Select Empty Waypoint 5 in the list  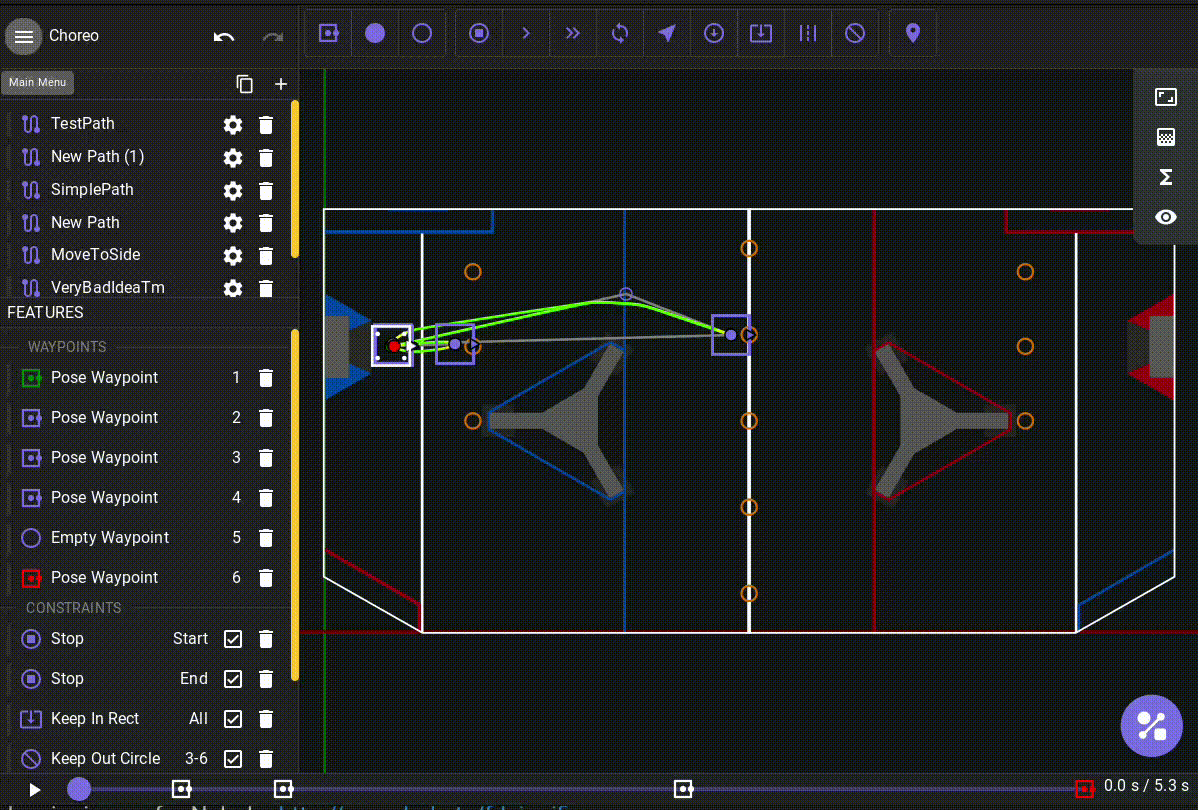tap(145, 538)
